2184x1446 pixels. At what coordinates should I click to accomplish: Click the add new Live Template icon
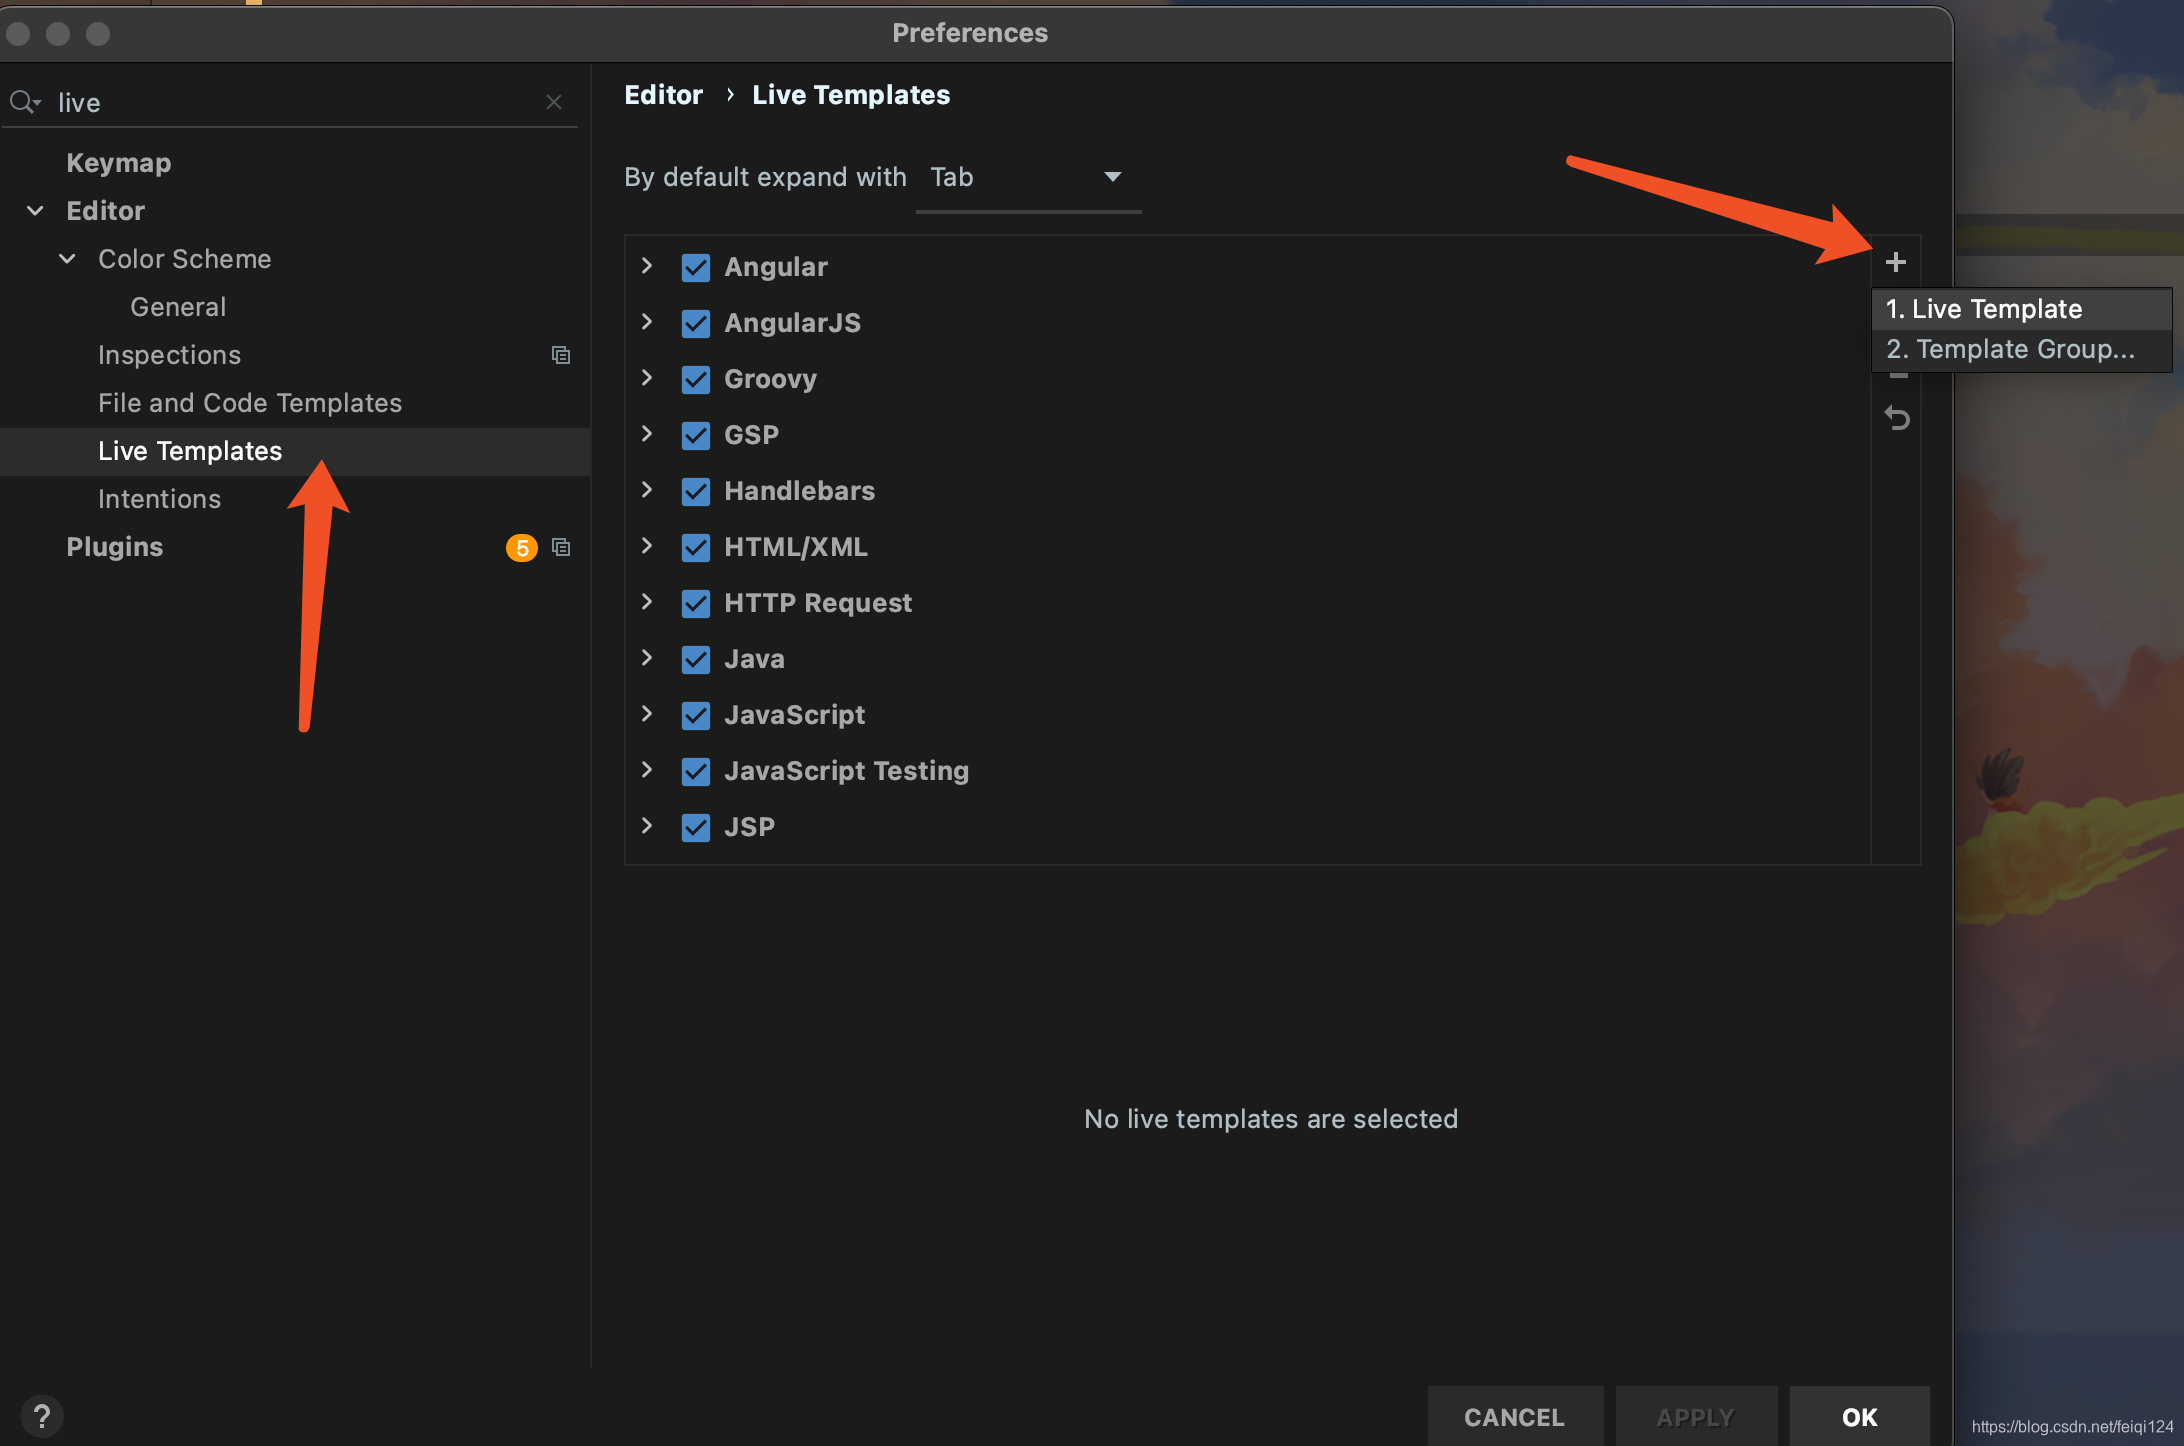(1895, 261)
